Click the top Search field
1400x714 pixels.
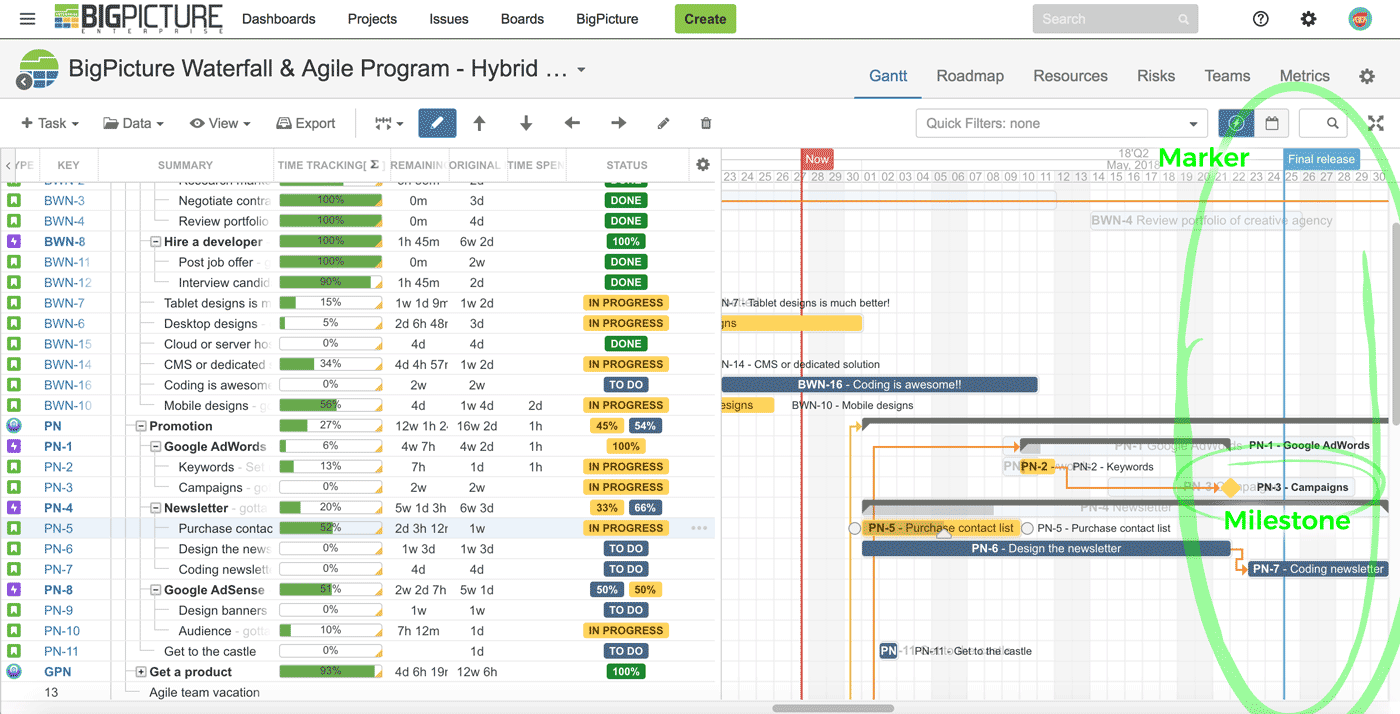pyautogui.click(x=1114, y=19)
